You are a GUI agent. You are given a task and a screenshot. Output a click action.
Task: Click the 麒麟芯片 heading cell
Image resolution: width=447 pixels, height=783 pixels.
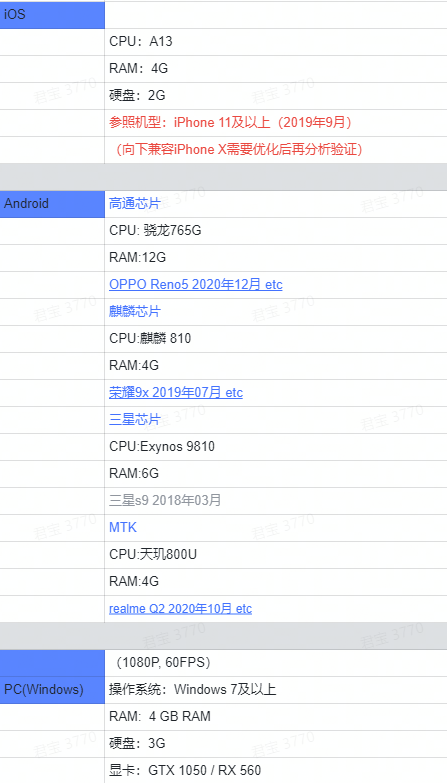coord(276,312)
